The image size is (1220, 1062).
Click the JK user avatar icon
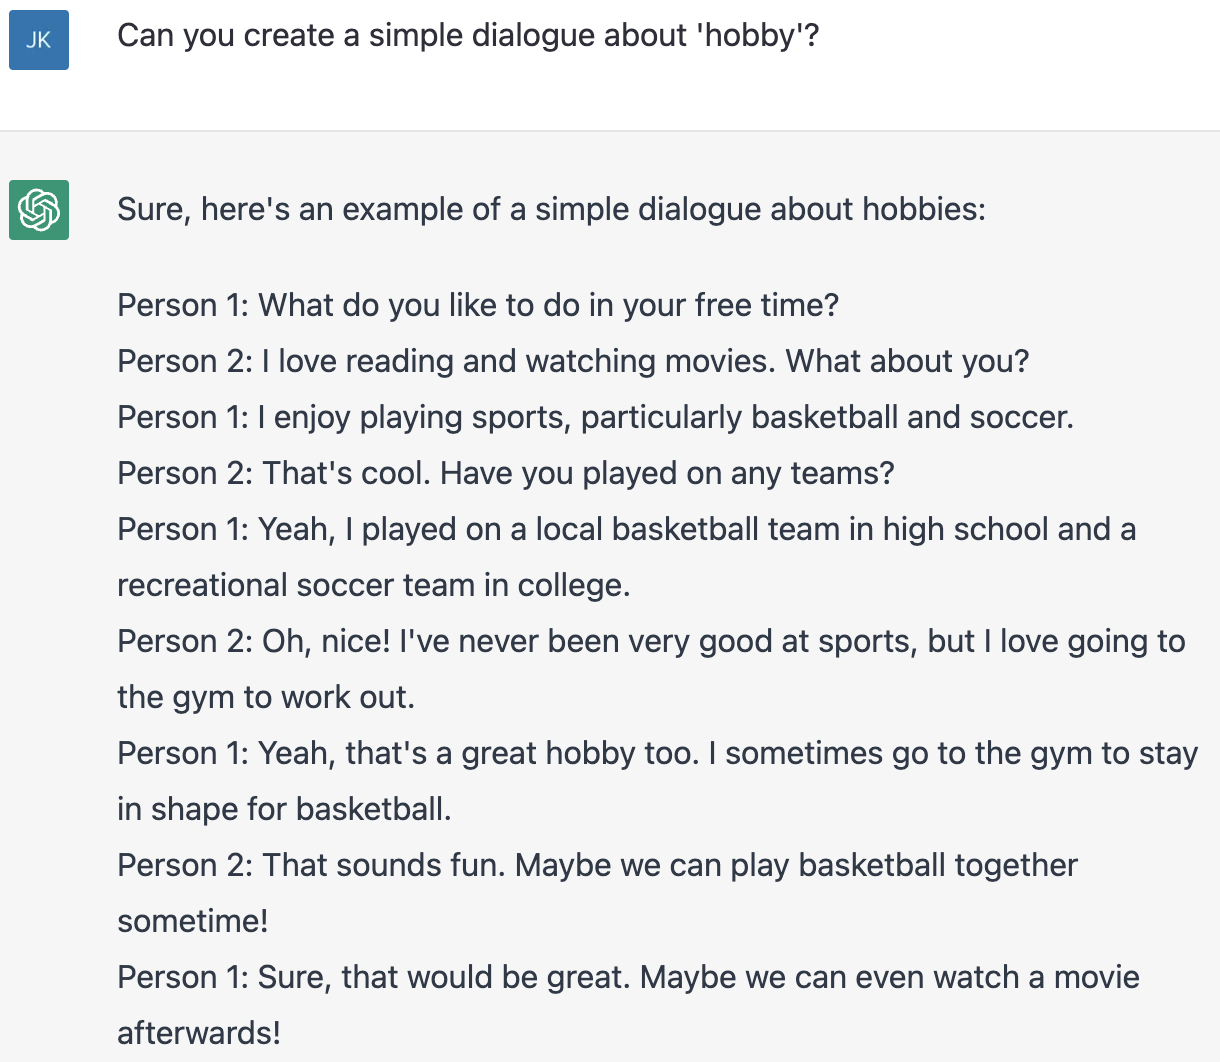click(39, 40)
